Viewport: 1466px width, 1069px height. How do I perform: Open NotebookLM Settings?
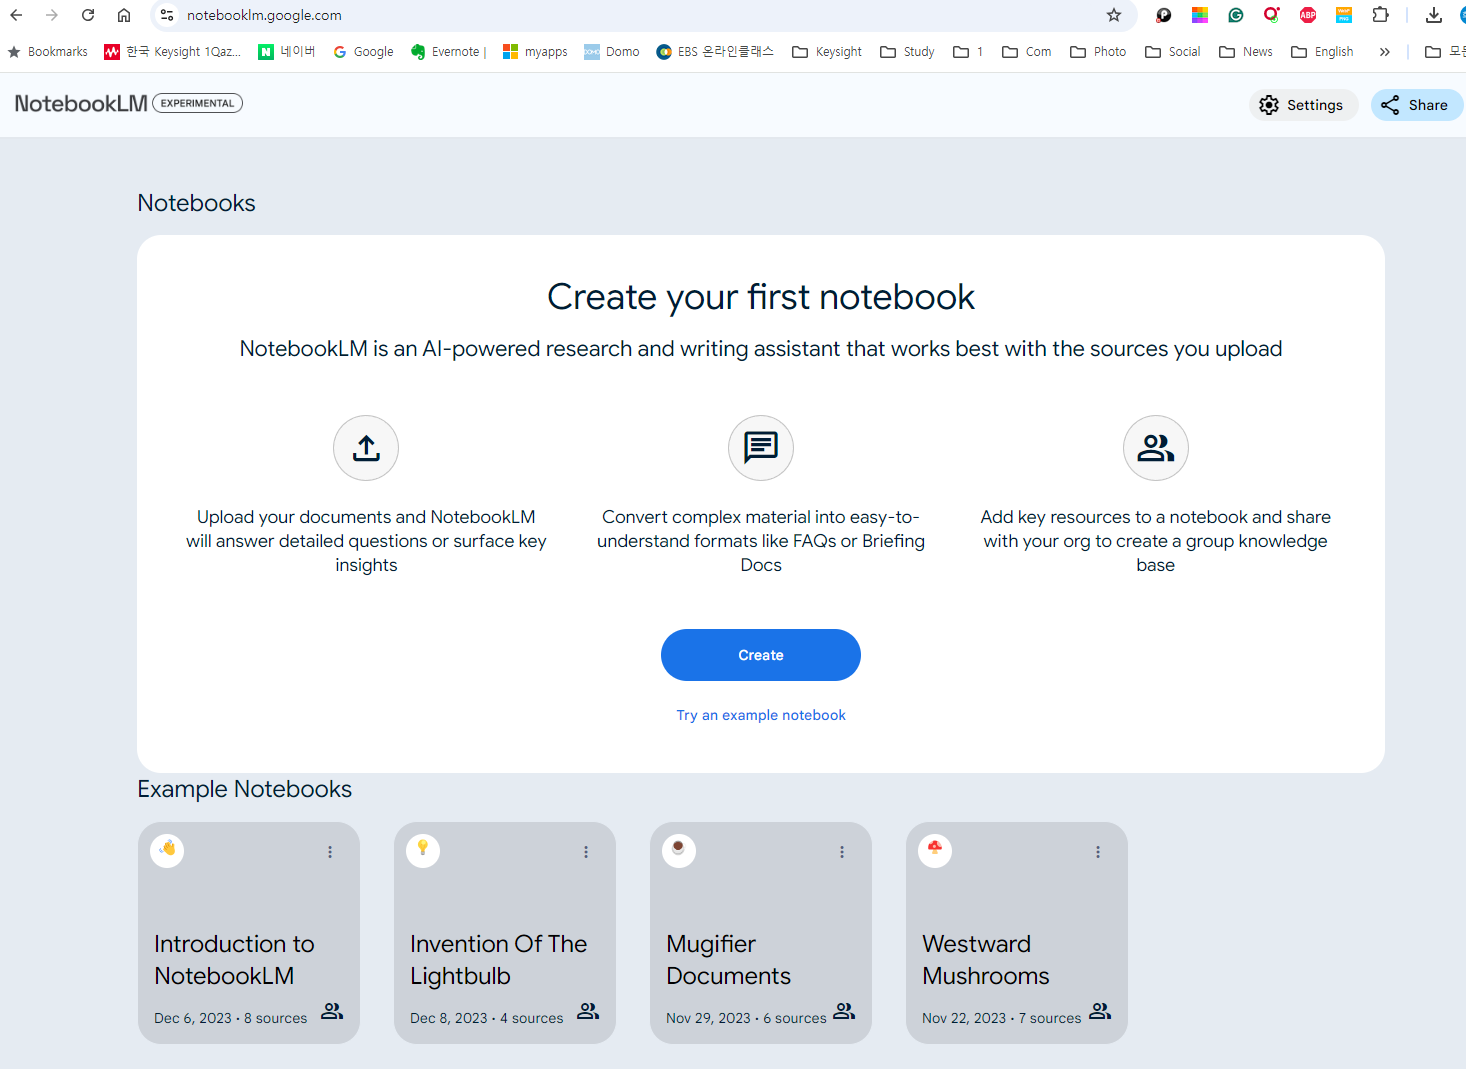click(x=1303, y=105)
